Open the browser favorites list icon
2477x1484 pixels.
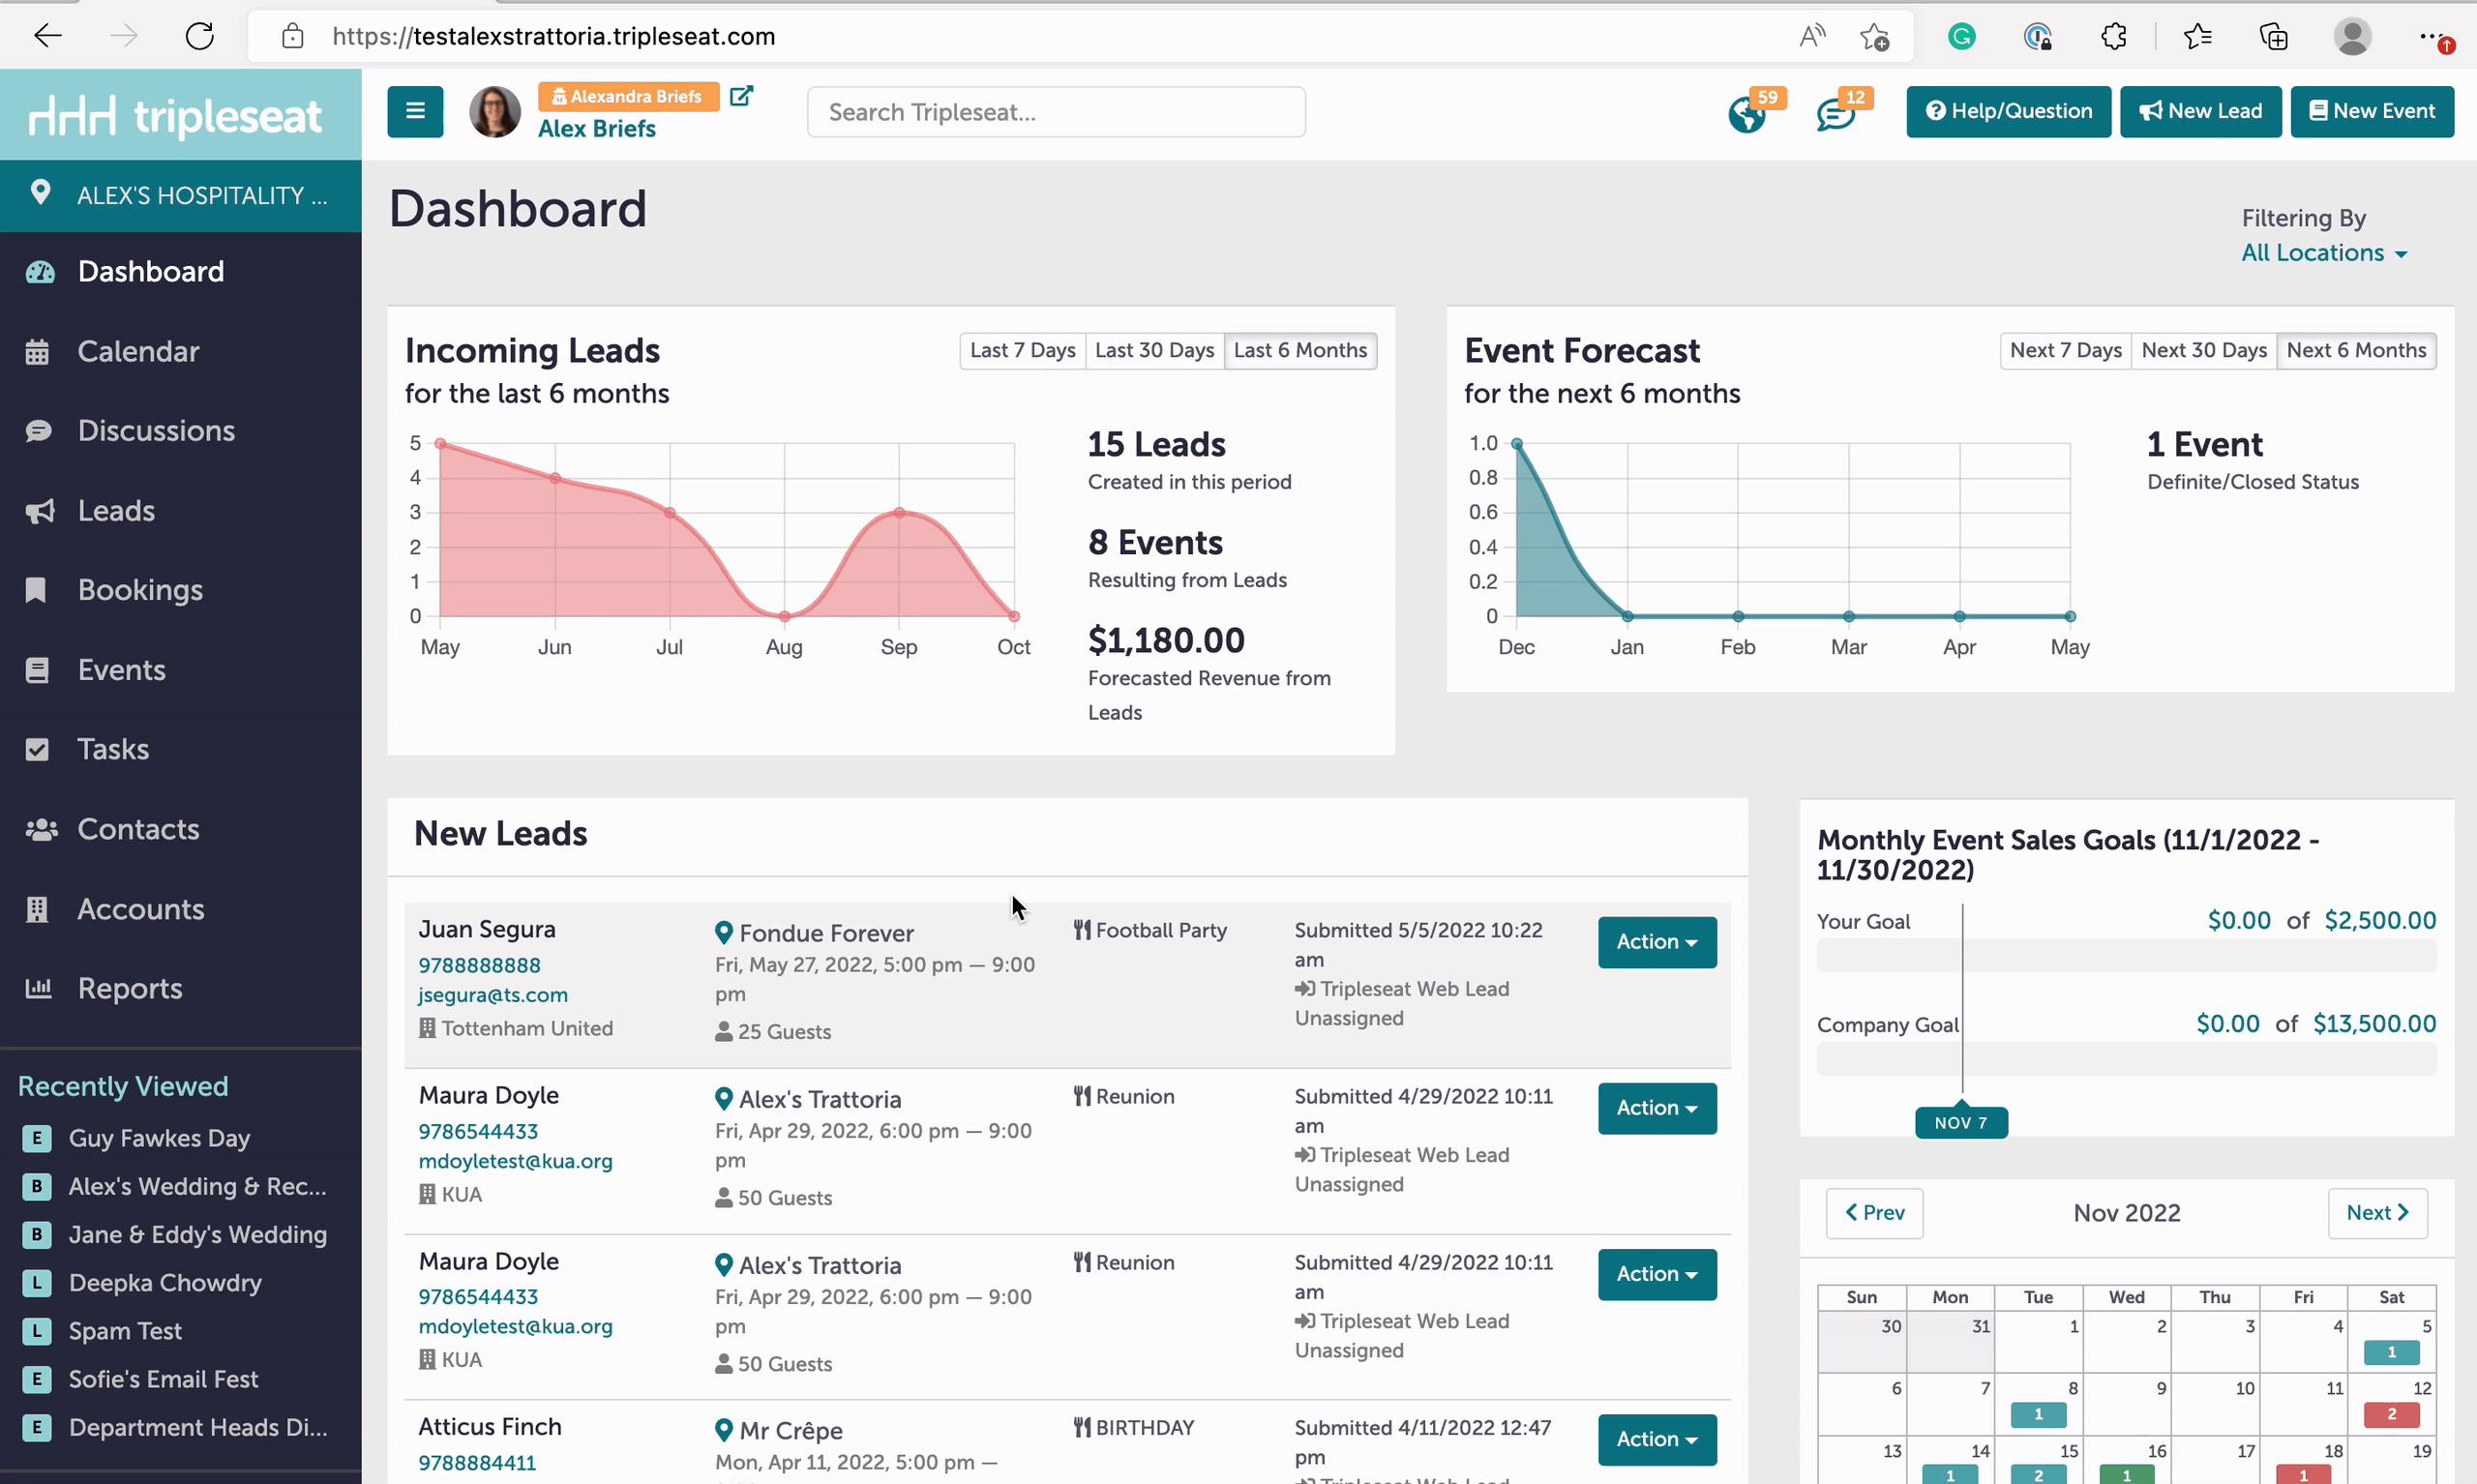click(x=2197, y=37)
